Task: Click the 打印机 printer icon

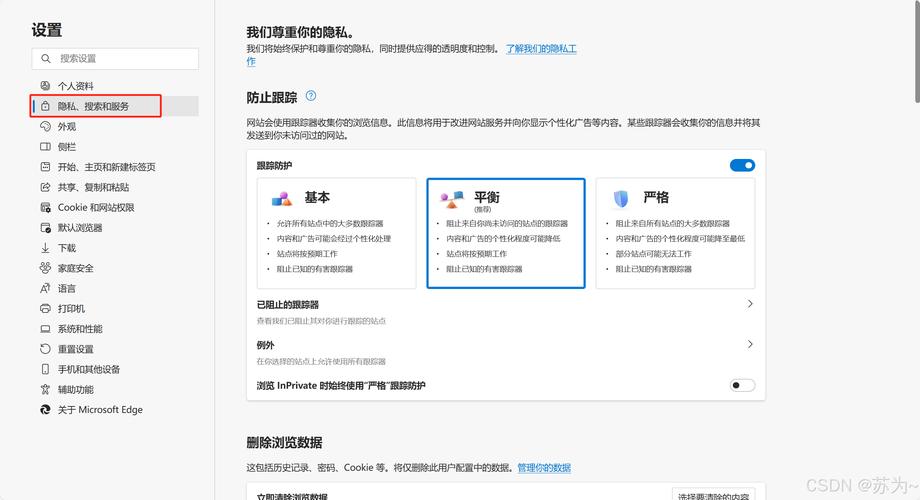Action: tap(45, 309)
